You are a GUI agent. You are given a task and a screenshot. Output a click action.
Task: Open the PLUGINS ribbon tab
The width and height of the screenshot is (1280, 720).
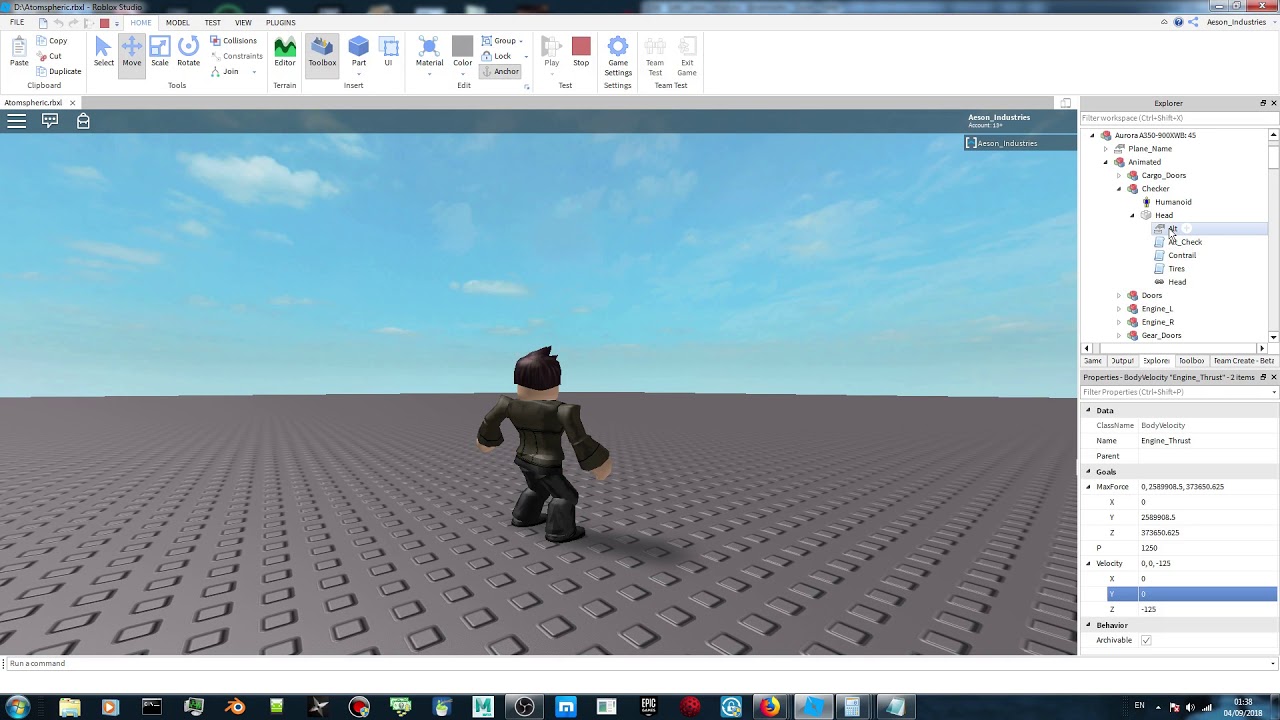click(x=281, y=22)
